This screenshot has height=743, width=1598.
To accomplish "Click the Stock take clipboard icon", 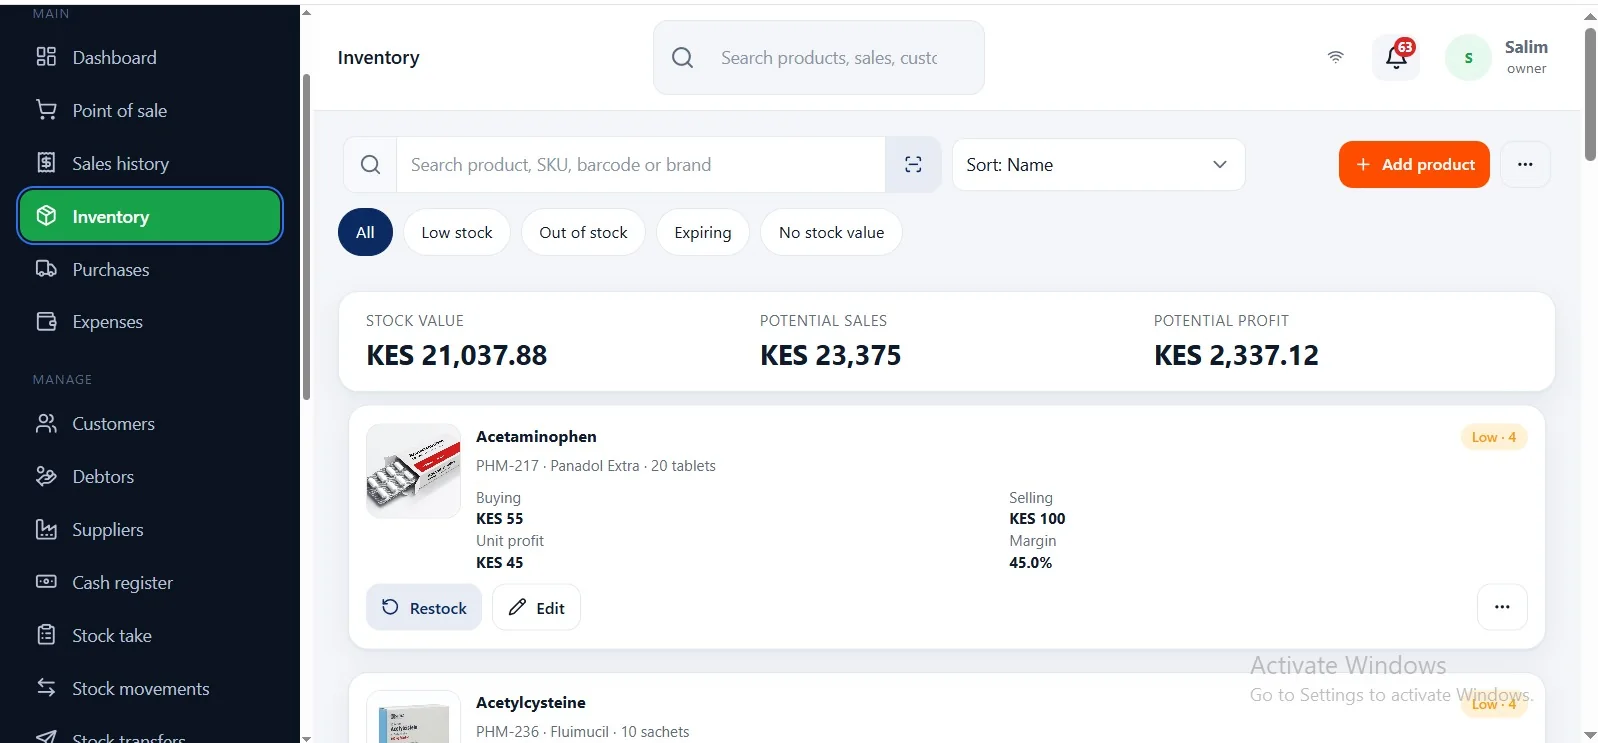I will (46, 635).
